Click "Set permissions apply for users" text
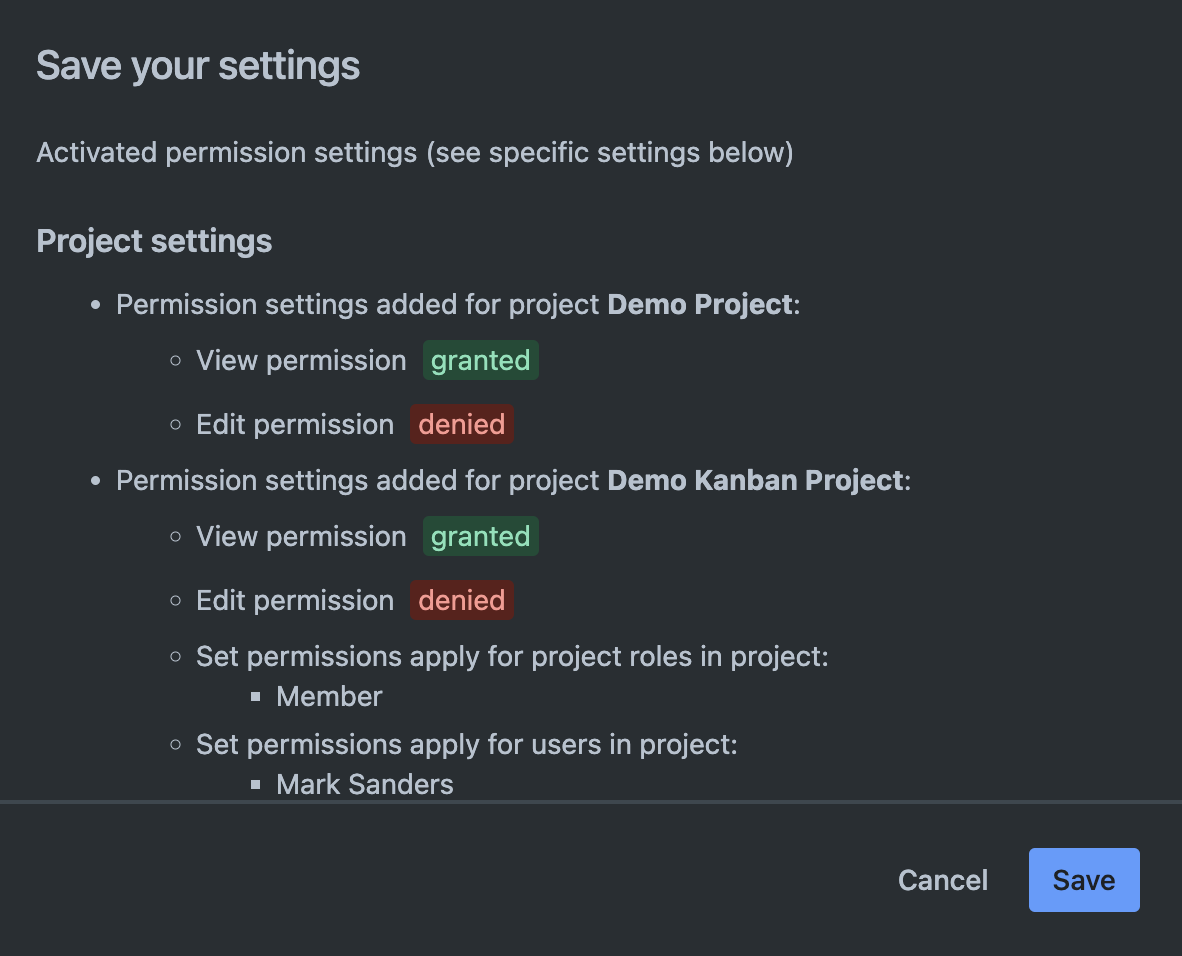The height and width of the screenshot is (956, 1182). (x=466, y=744)
